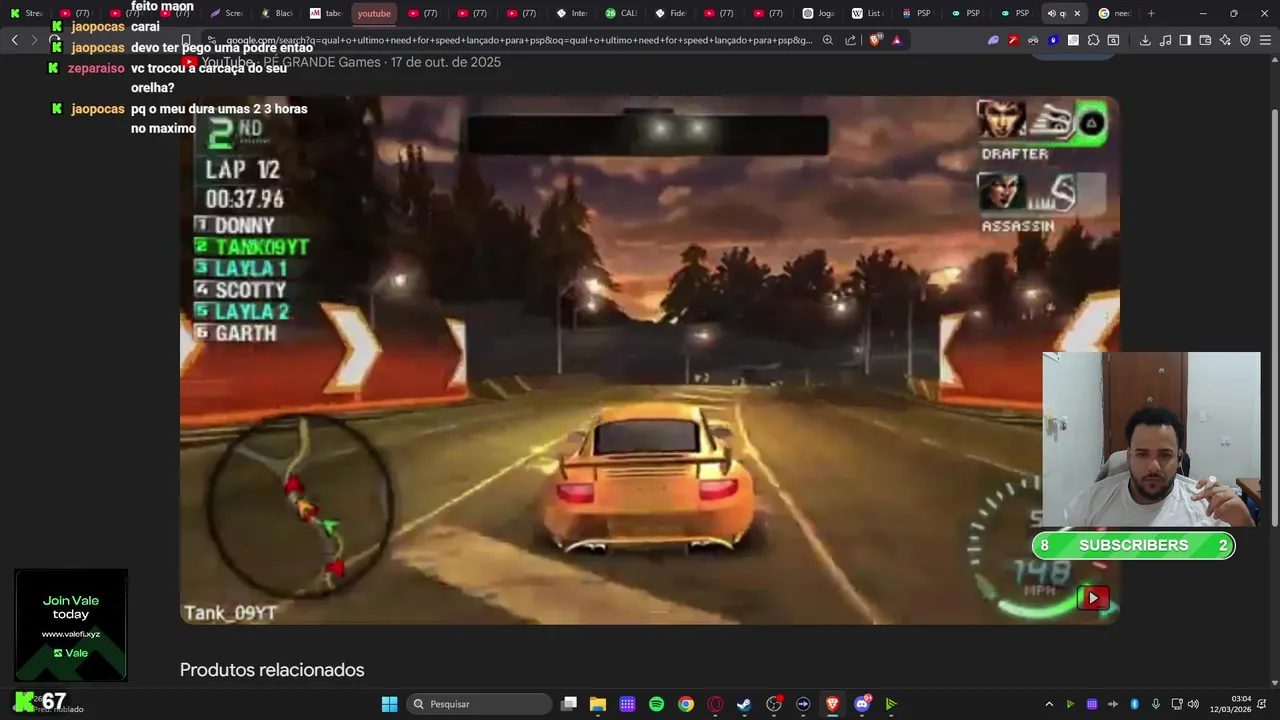Click the Windows Start button
This screenshot has height=720, width=1280.
[x=389, y=704]
